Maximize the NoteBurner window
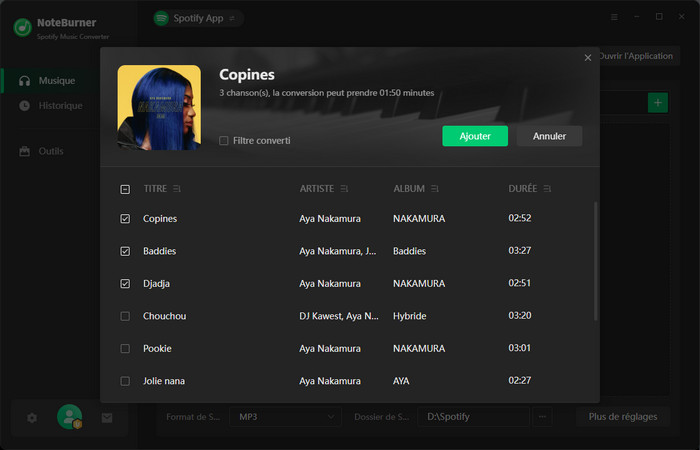 click(659, 17)
